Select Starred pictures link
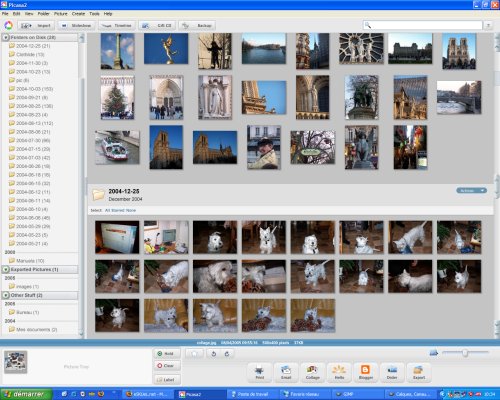The image size is (500, 400). click(x=117, y=210)
